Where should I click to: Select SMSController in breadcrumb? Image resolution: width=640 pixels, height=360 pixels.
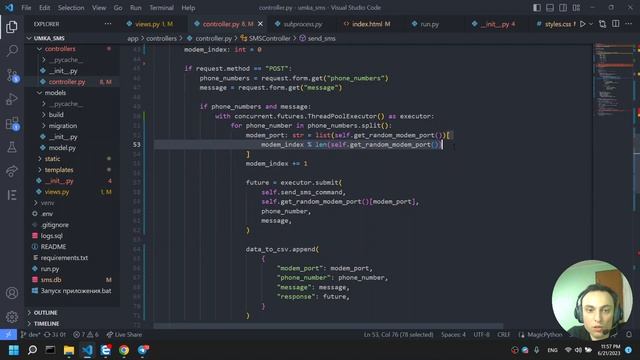coord(269,38)
